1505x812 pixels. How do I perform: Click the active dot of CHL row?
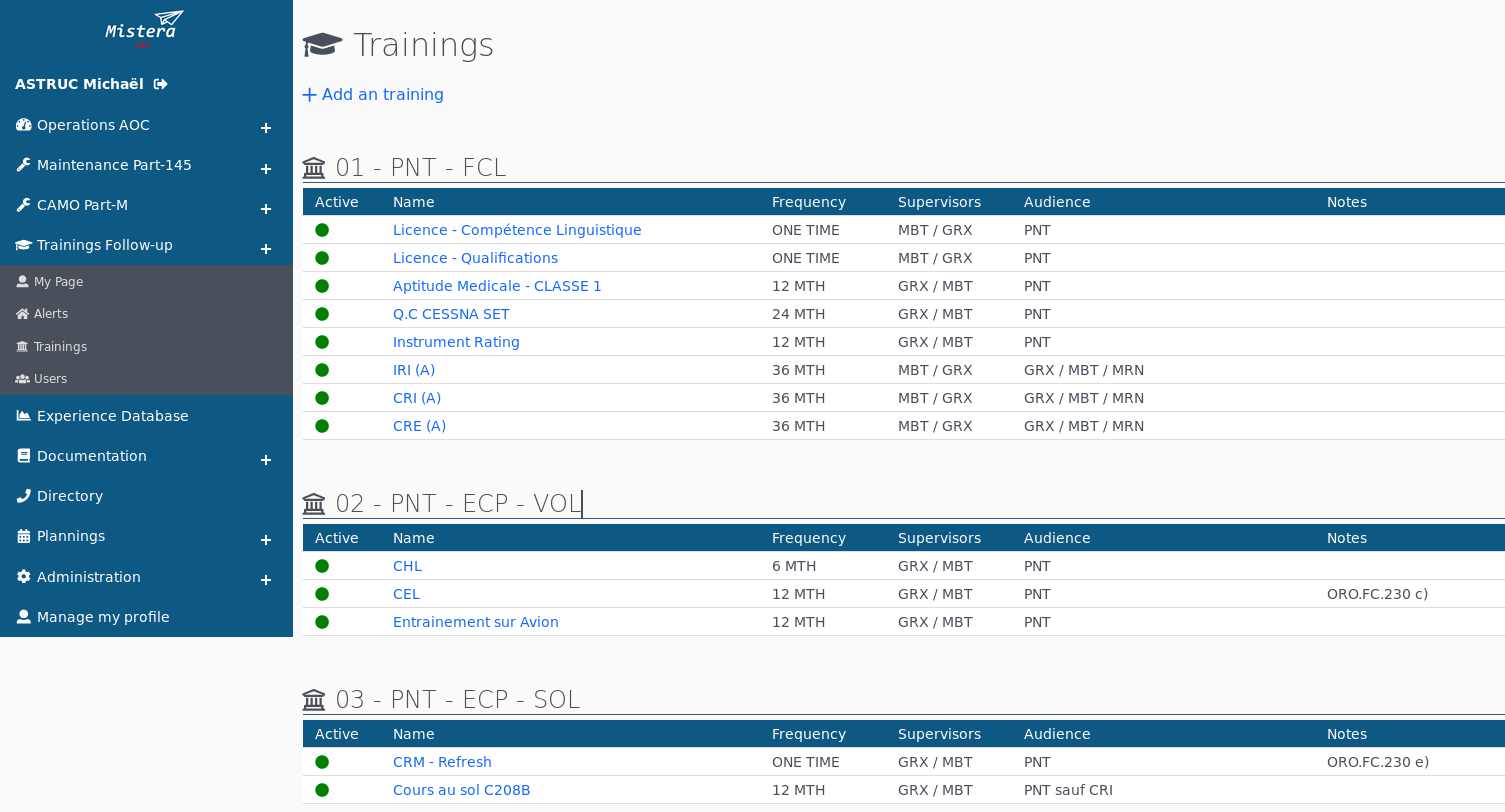pos(322,566)
